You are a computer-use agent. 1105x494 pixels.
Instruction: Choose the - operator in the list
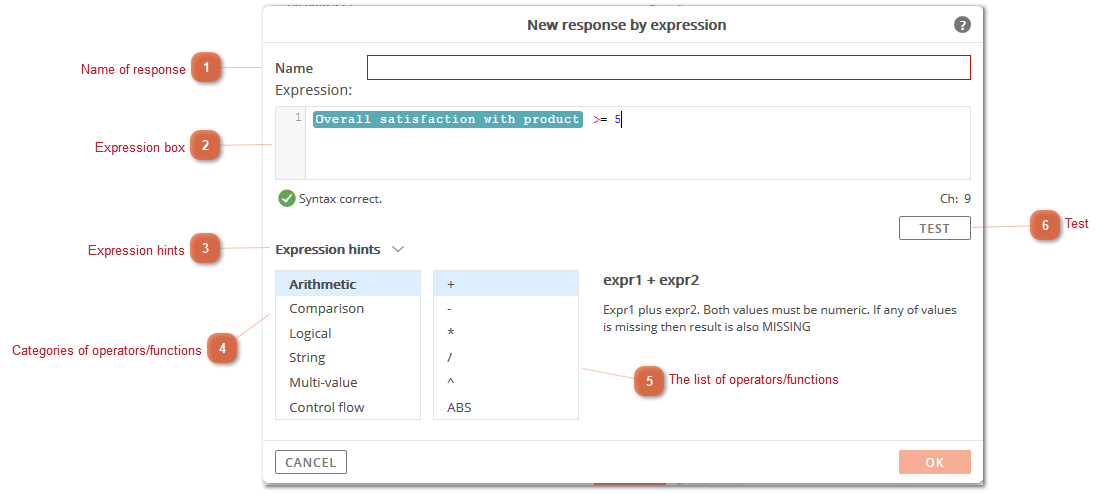tap(506, 309)
